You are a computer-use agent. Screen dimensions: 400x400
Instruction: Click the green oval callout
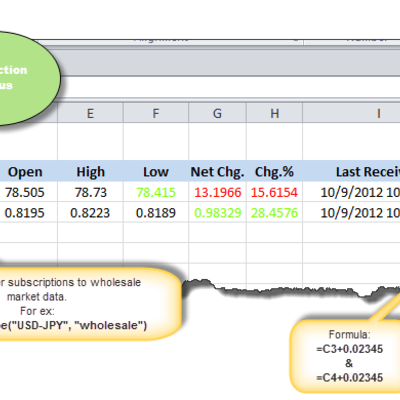point(27,78)
